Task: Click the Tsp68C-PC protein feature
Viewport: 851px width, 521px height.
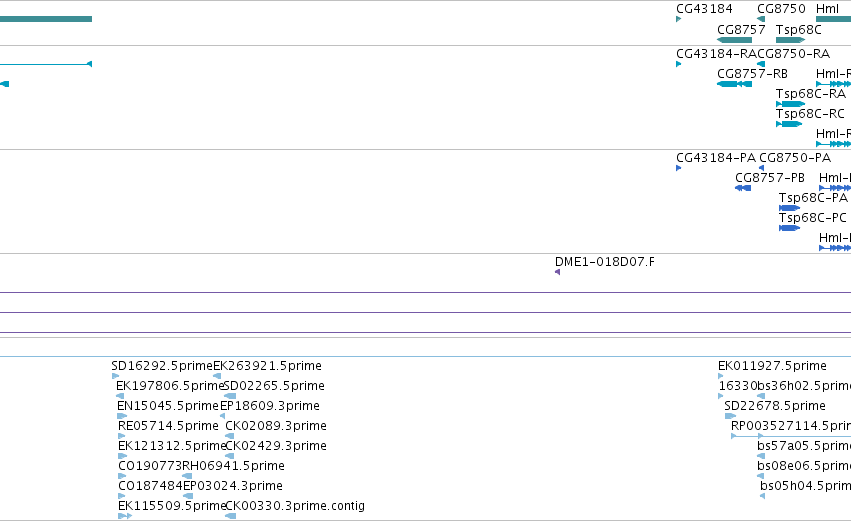Action: pos(790,228)
